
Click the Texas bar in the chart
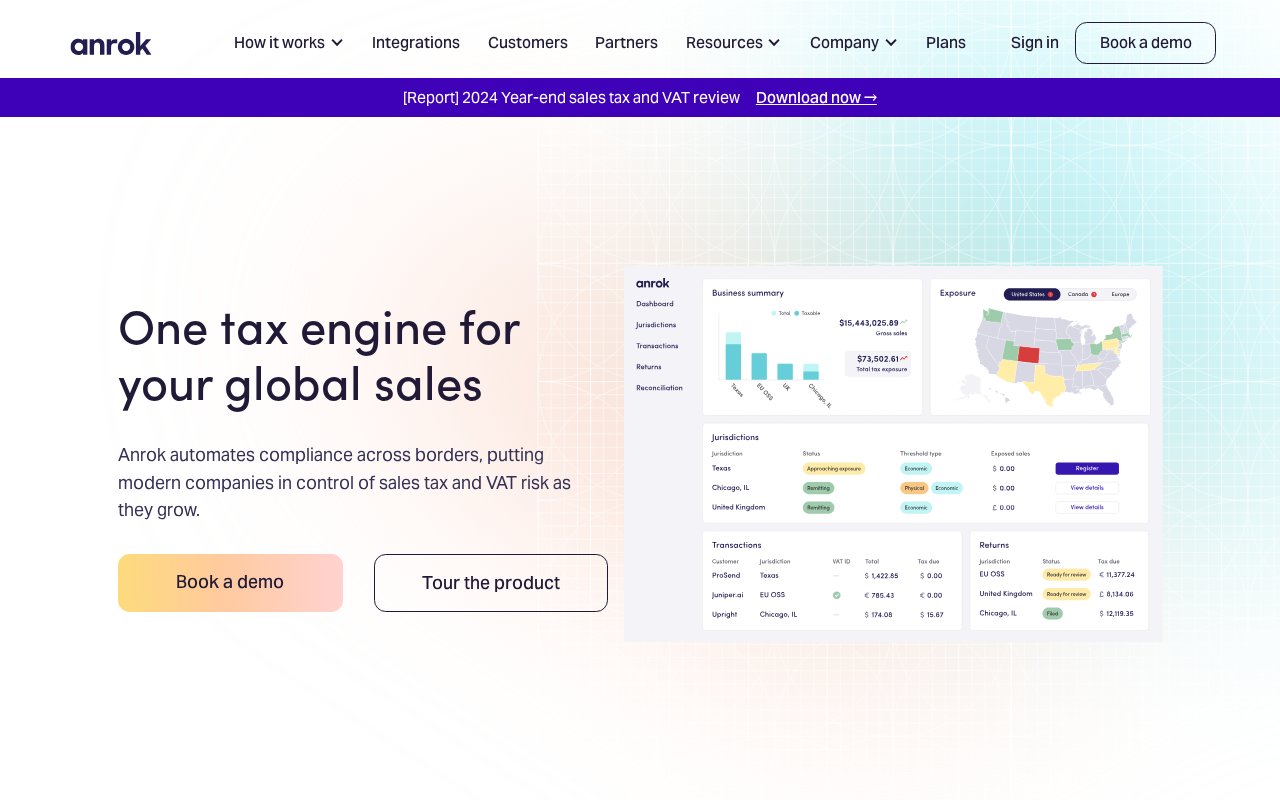(733, 356)
